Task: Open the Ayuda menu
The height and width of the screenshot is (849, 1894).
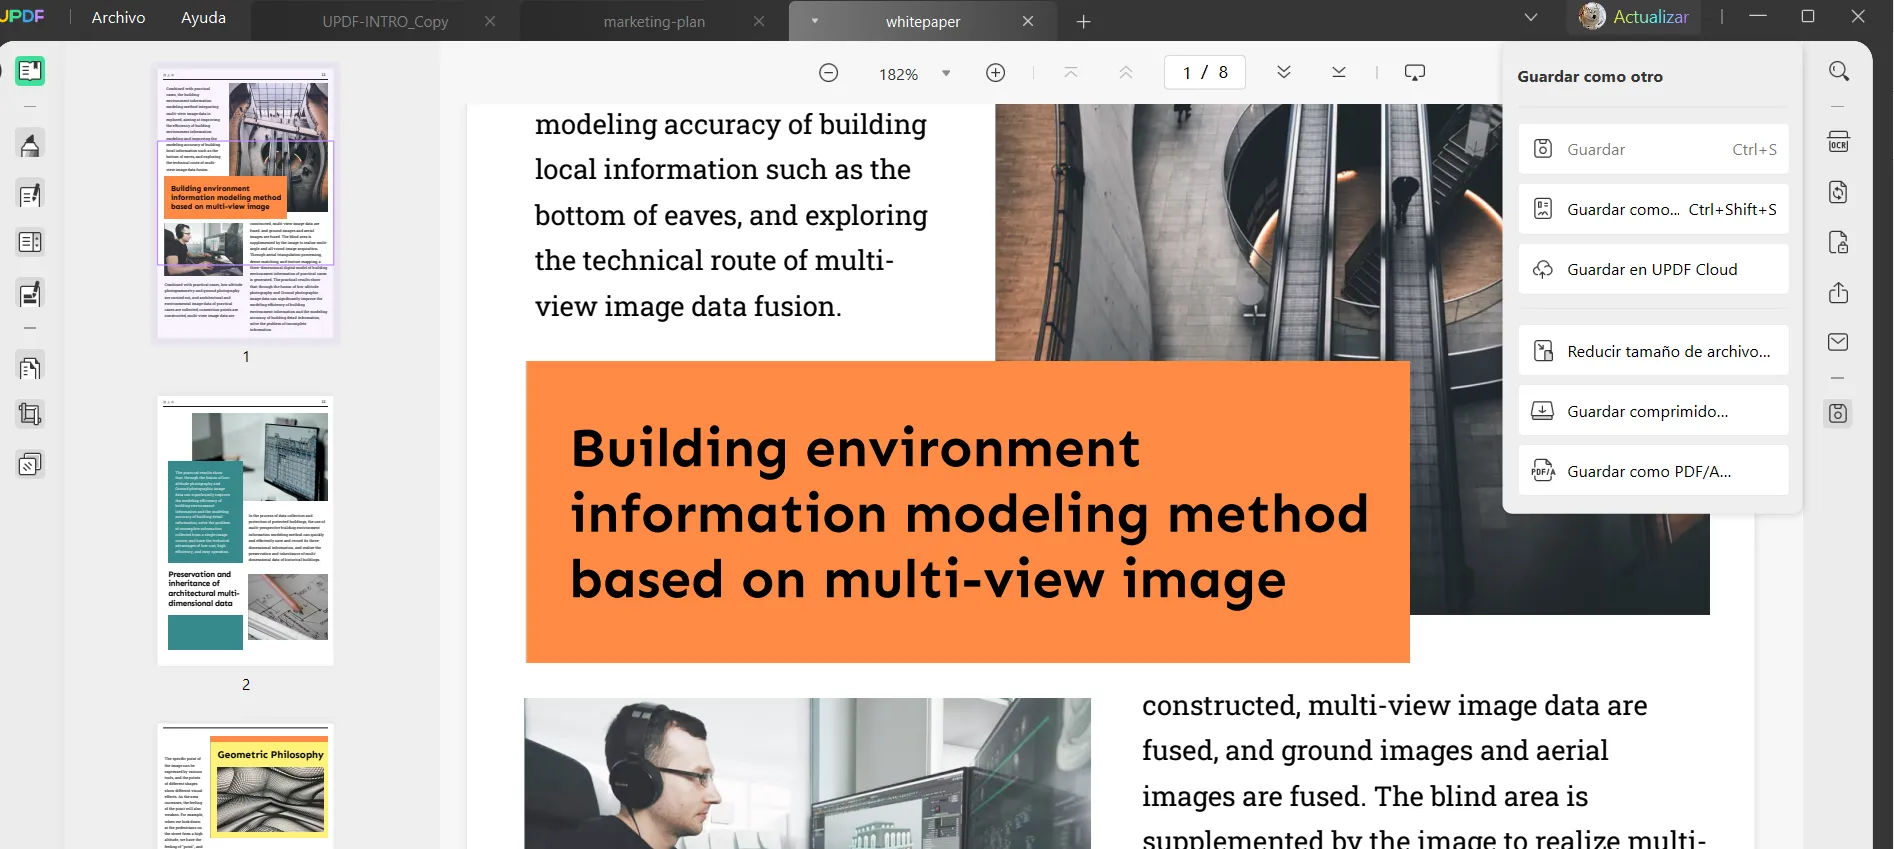Action: [x=203, y=17]
